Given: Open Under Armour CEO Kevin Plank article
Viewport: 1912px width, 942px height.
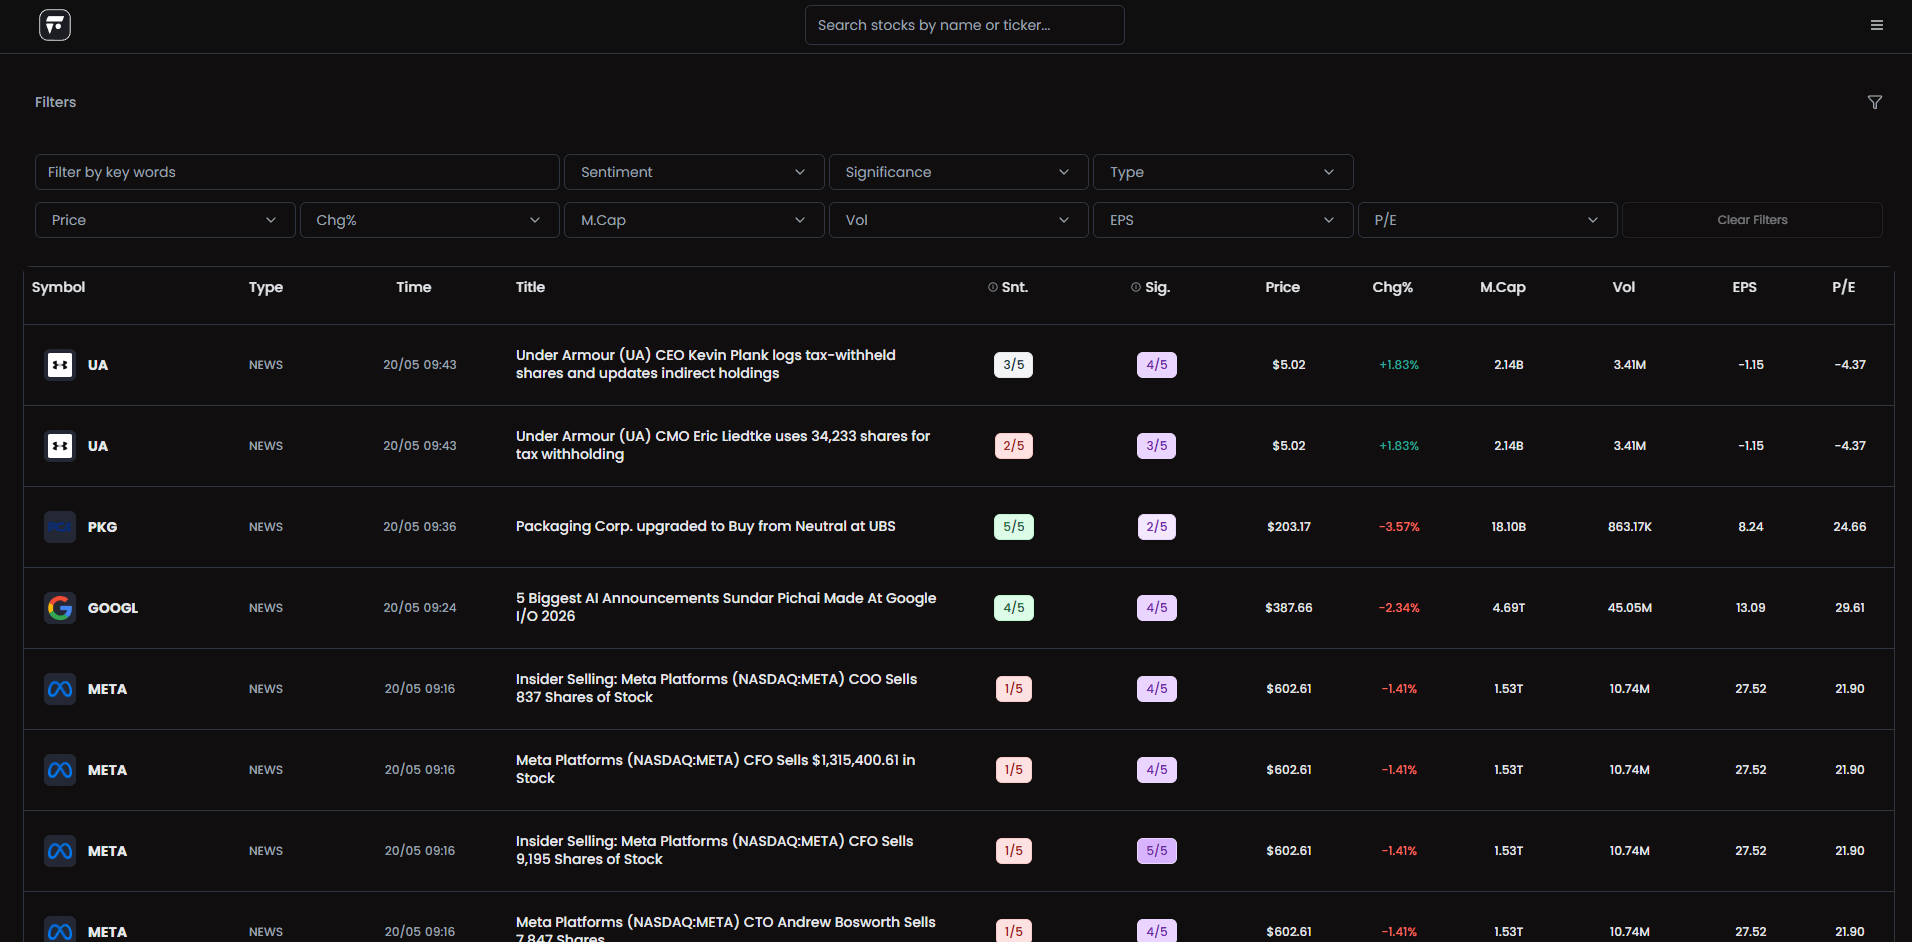Looking at the screenshot, I should coord(705,364).
